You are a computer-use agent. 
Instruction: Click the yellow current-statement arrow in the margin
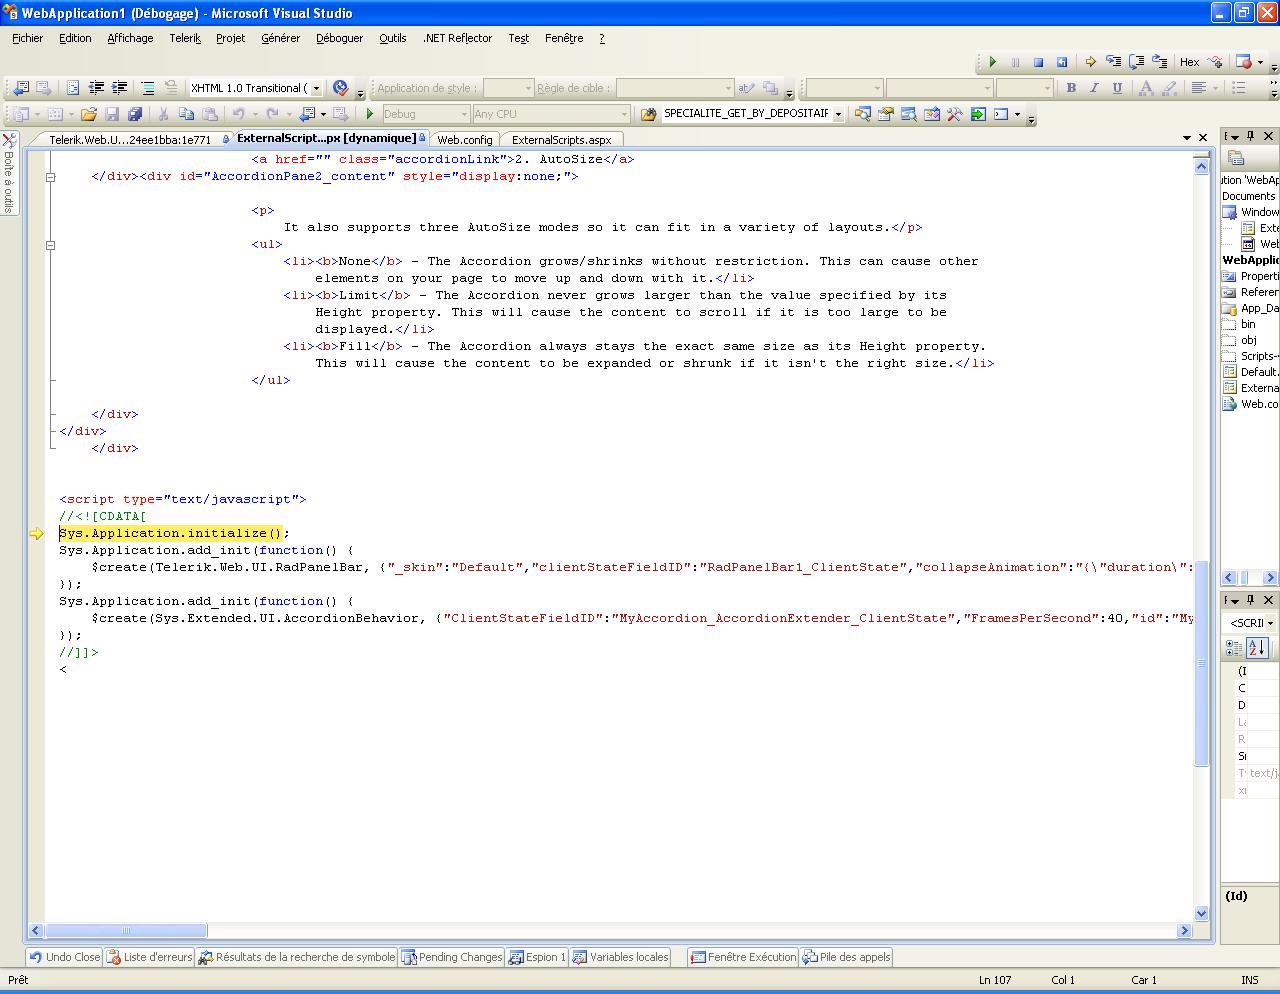[36, 533]
